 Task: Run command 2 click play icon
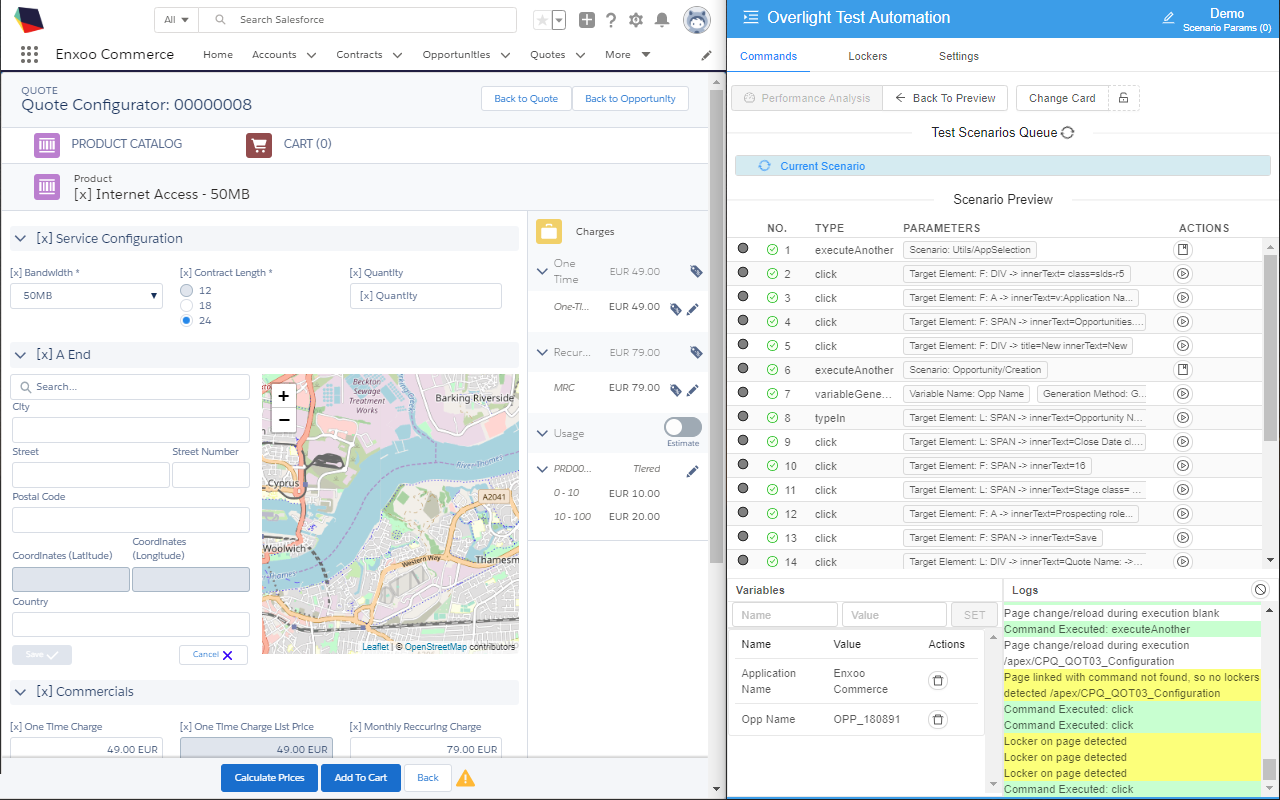coord(1183,273)
